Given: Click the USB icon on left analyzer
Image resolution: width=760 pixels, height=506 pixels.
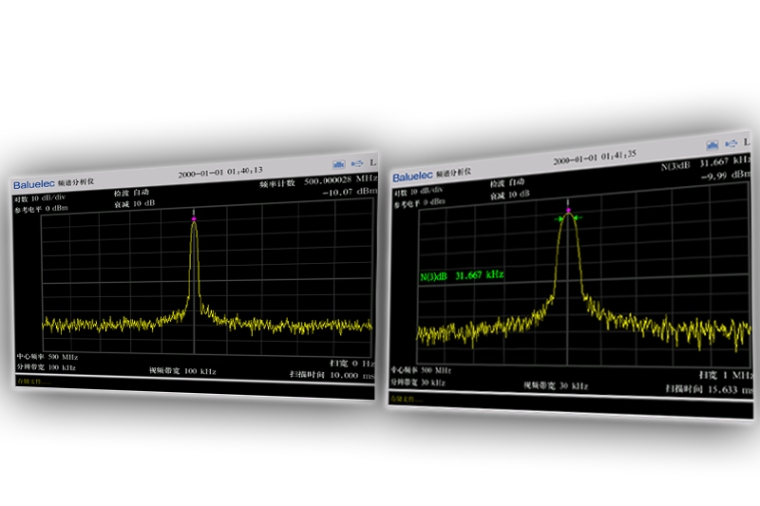Looking at the screenshot, I should click(356, 162).
